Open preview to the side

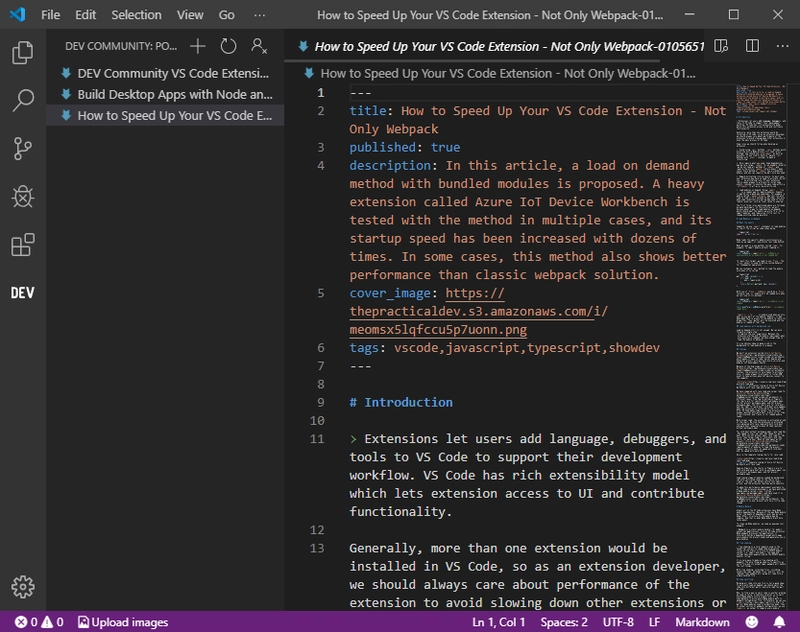(x=721, y=46)
